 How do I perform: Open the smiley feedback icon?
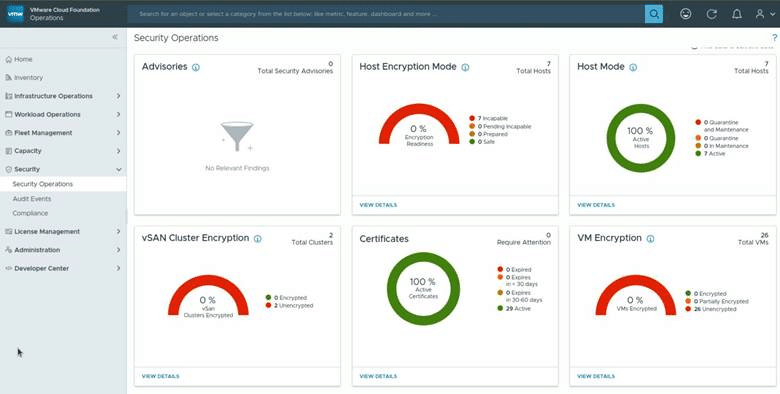coord(685,14)
